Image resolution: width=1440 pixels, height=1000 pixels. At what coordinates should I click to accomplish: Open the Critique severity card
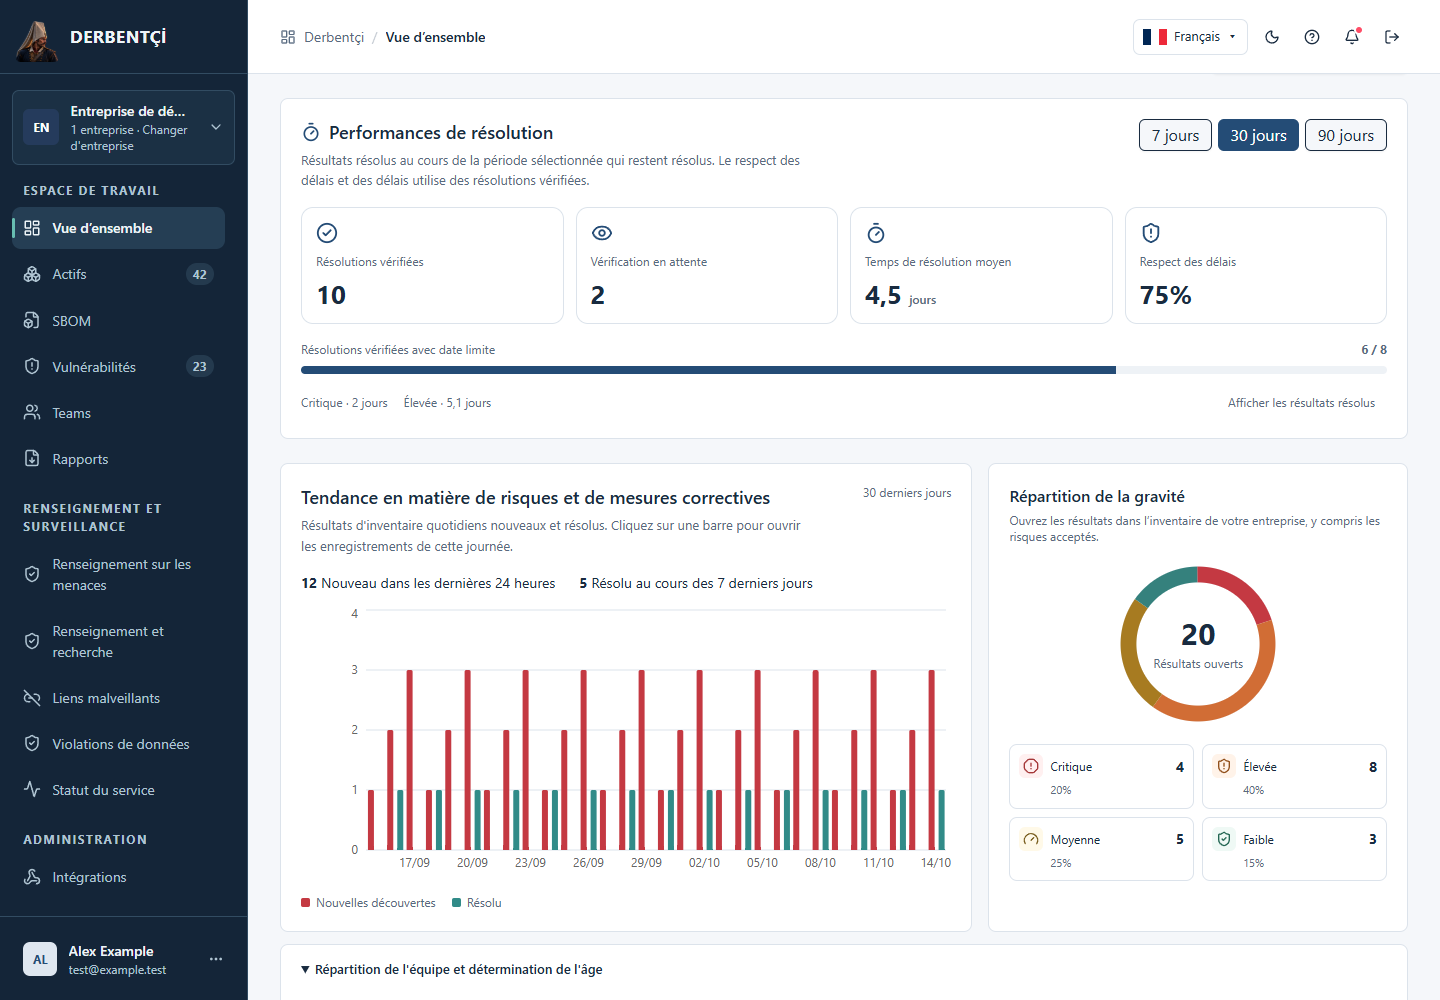click(x=1101, y=776)
